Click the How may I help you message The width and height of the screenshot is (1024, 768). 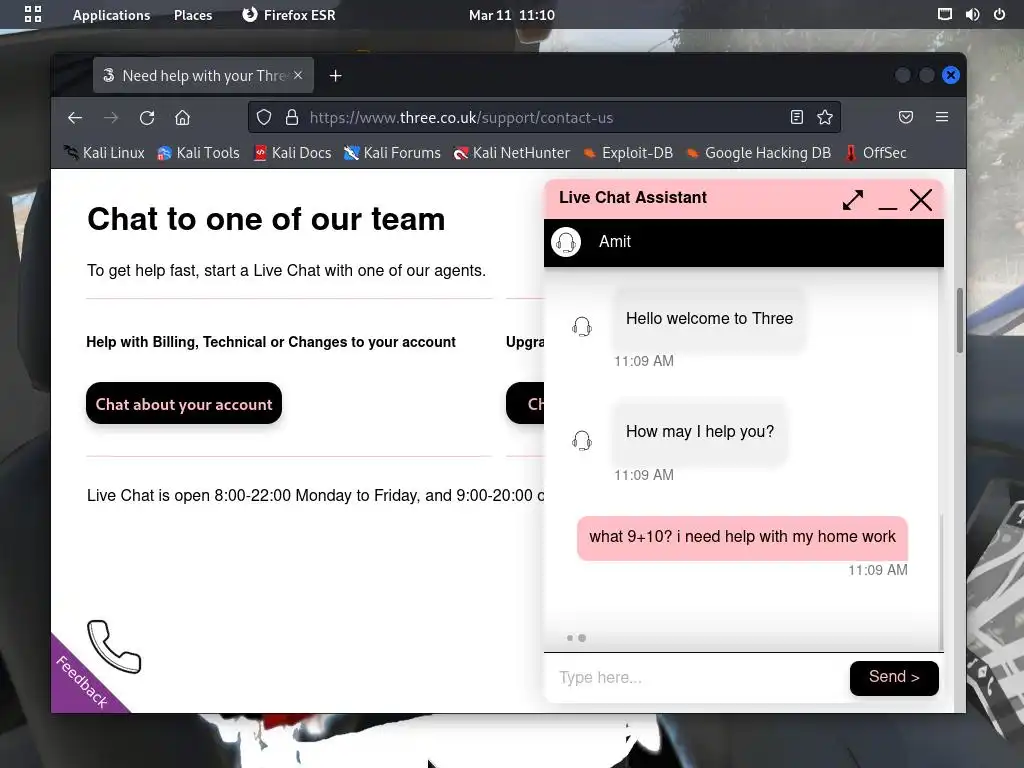(x=699, y=432)
